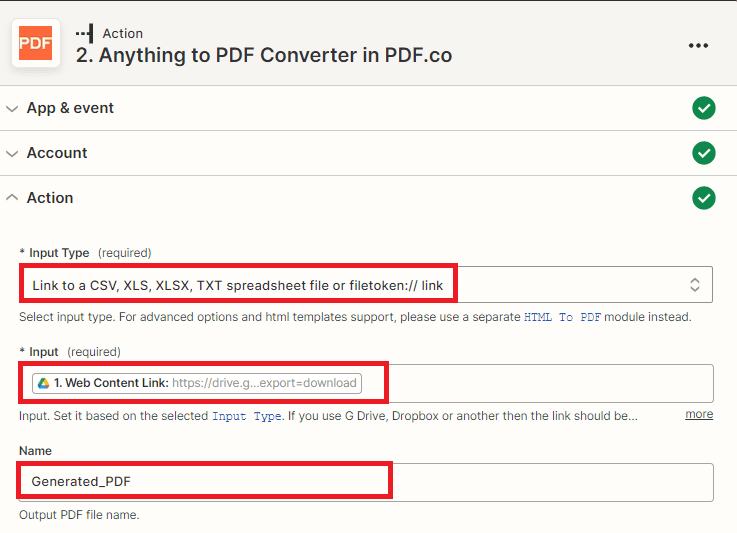Viewport: 737px width, 533px height.
Task: Click the 'HTML To PDF' module reference
Action: point(565,317)
